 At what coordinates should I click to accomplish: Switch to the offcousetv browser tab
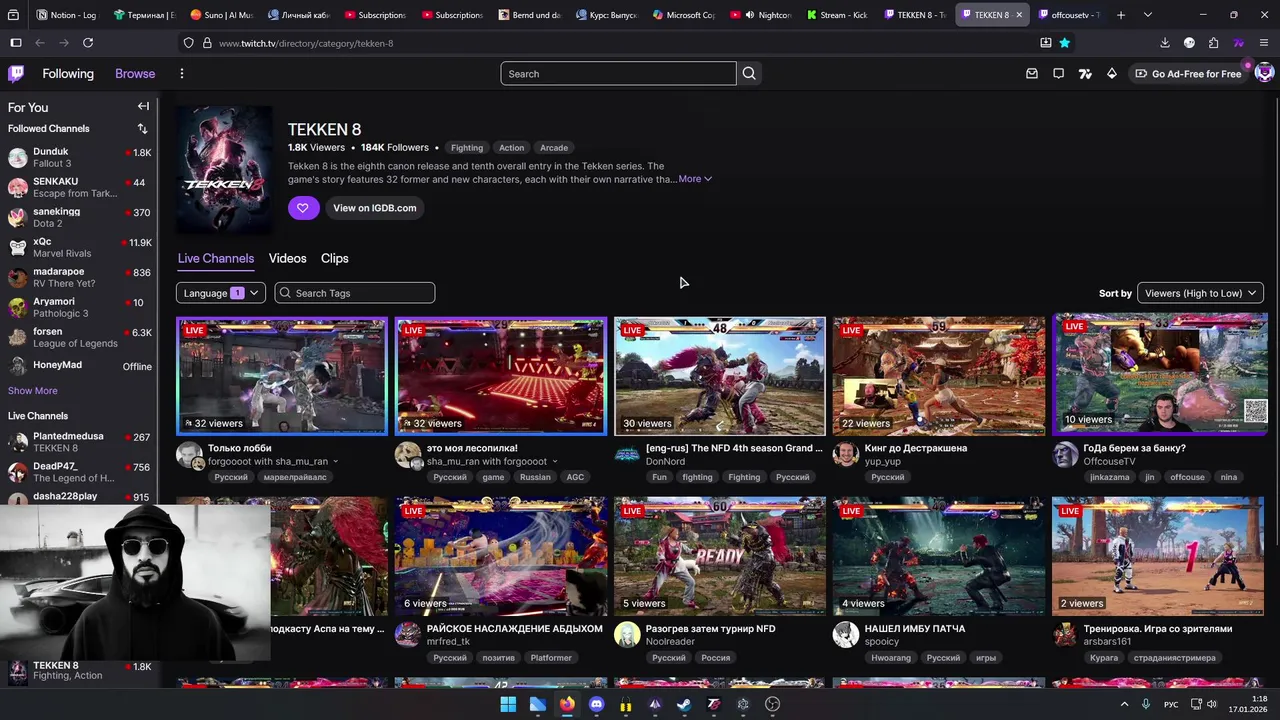click(x=1068, y=15)
